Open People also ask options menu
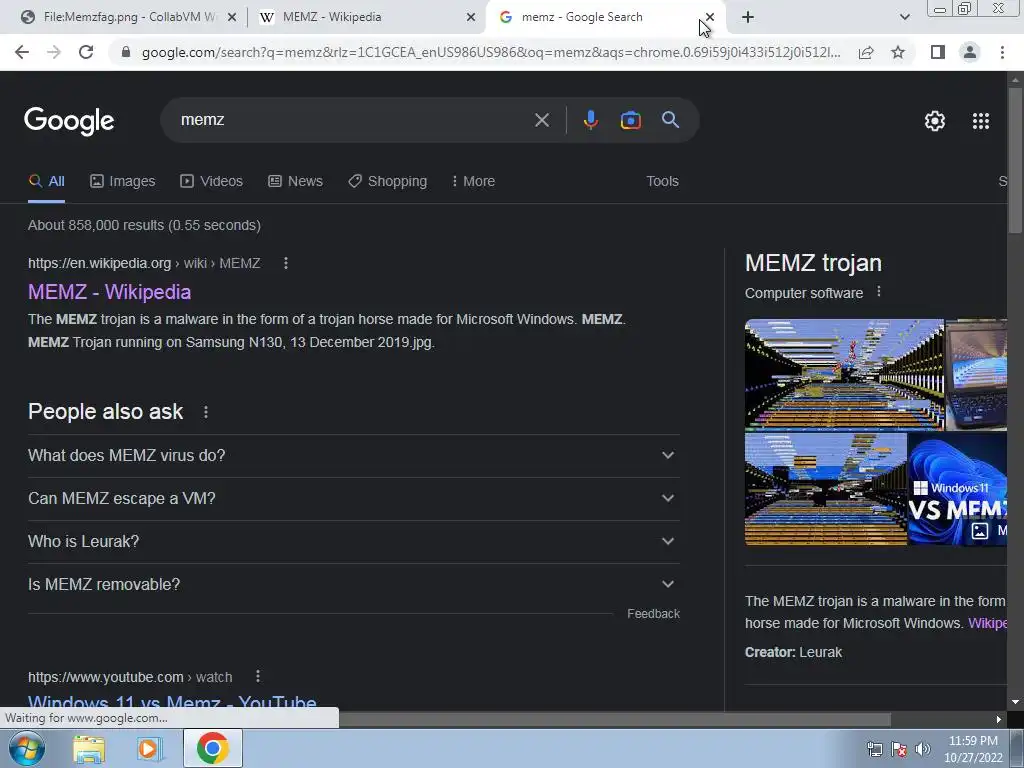This screenshot has height=768, width=1024. point(206,412)
